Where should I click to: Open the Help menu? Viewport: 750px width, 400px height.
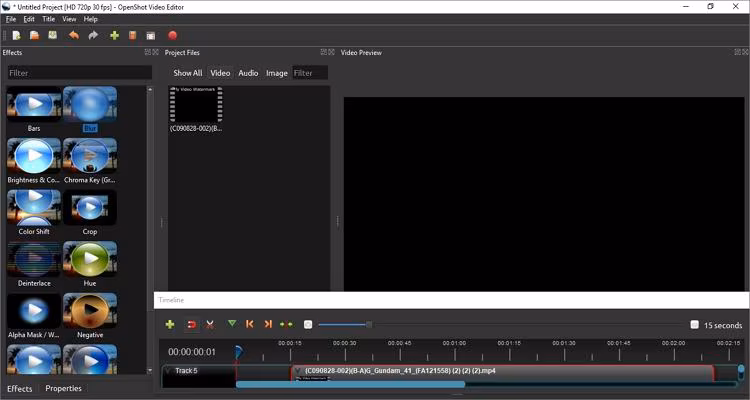(x=90, y=19)
